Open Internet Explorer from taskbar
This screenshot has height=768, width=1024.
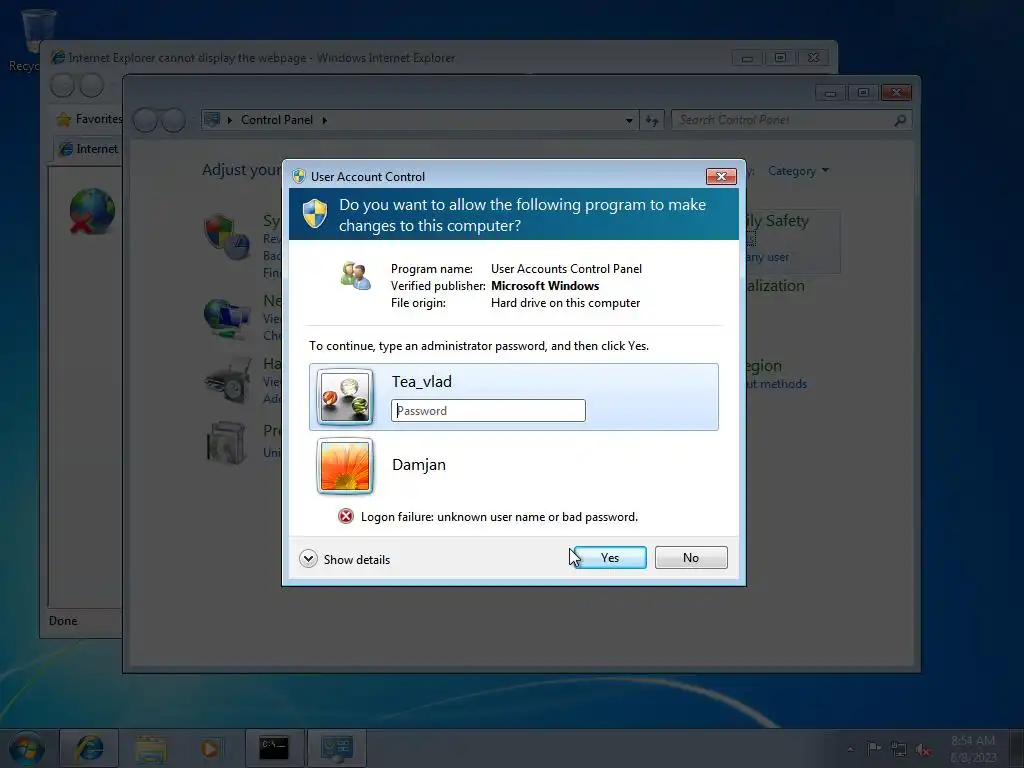tap(89, 748)
